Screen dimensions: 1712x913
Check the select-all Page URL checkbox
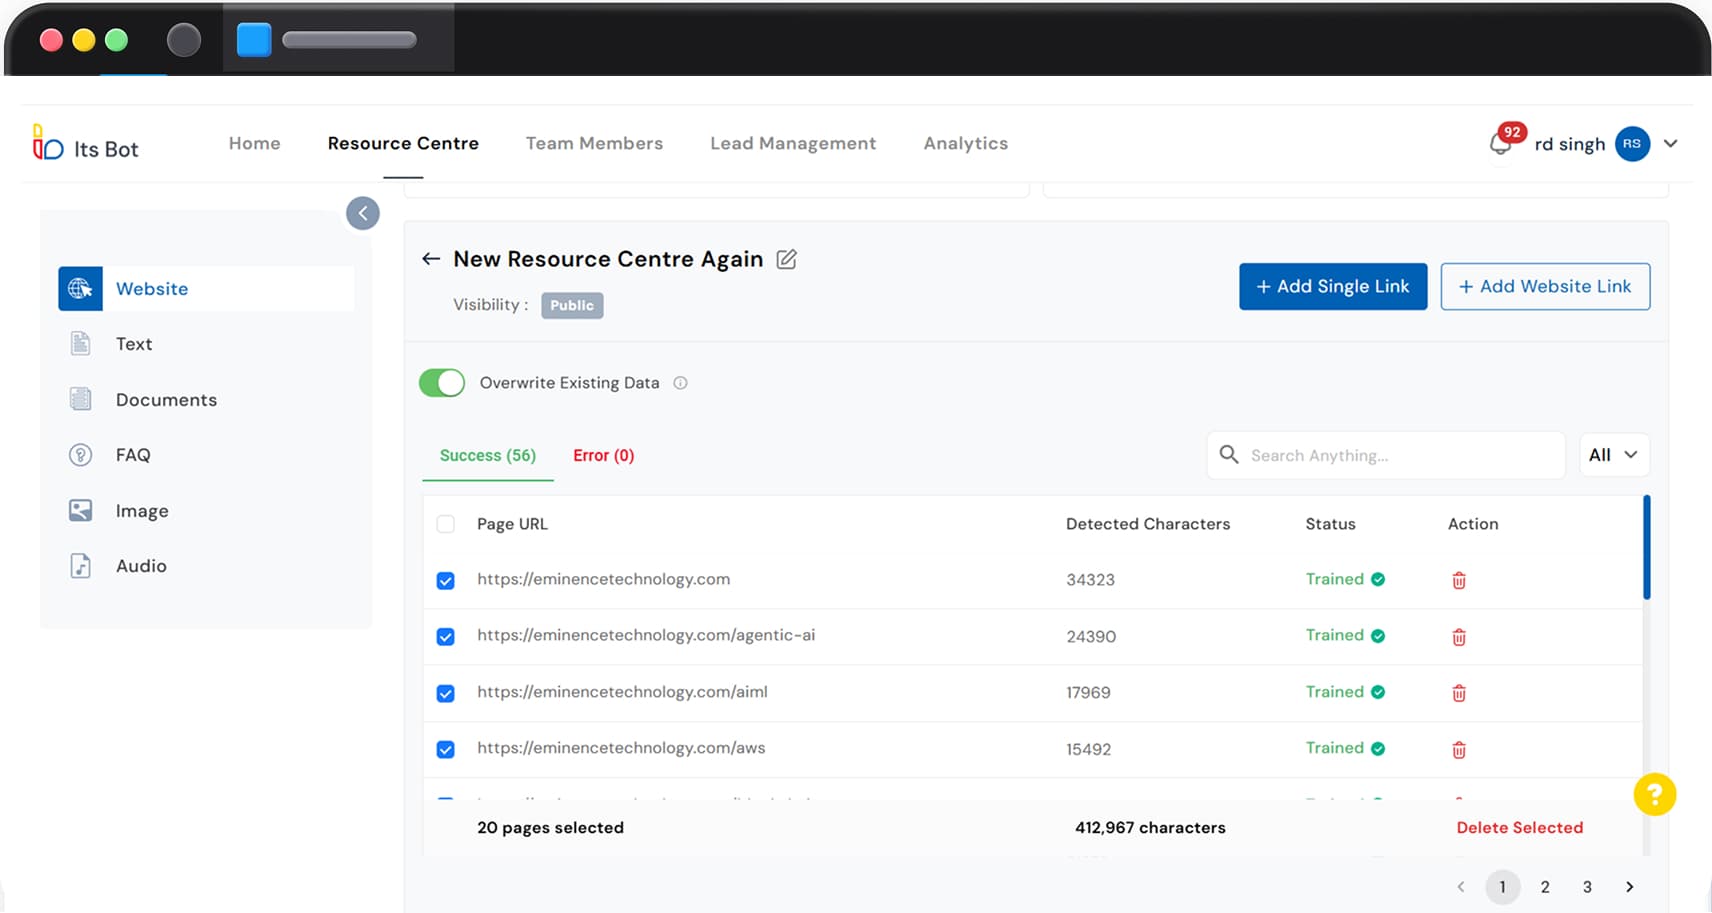pos(446,524)
